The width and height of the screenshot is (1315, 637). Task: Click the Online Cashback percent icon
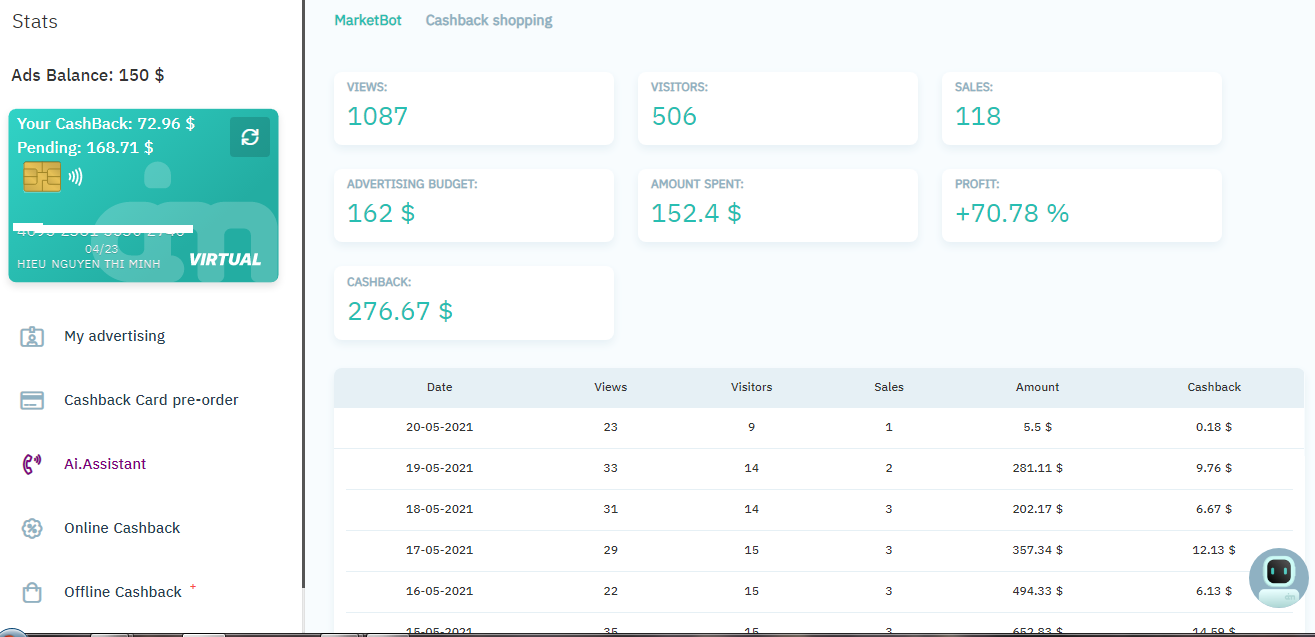tap(32, 528)
